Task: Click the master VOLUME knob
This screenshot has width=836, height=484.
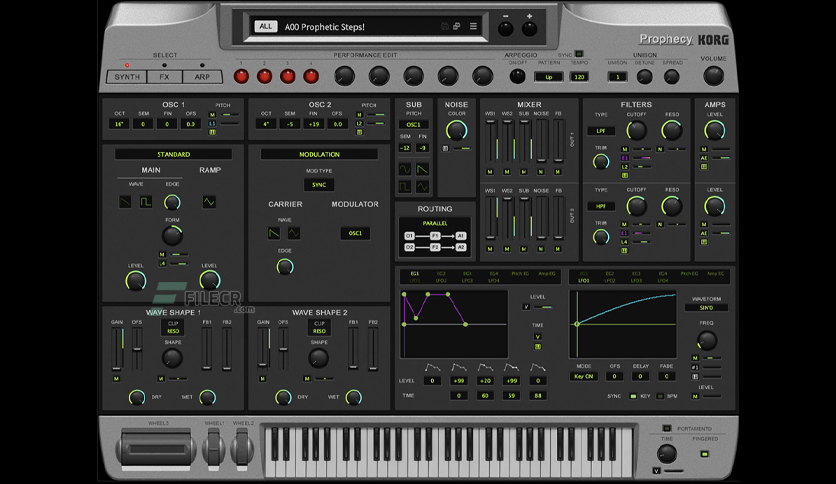Action: click(x=713, y=76)
